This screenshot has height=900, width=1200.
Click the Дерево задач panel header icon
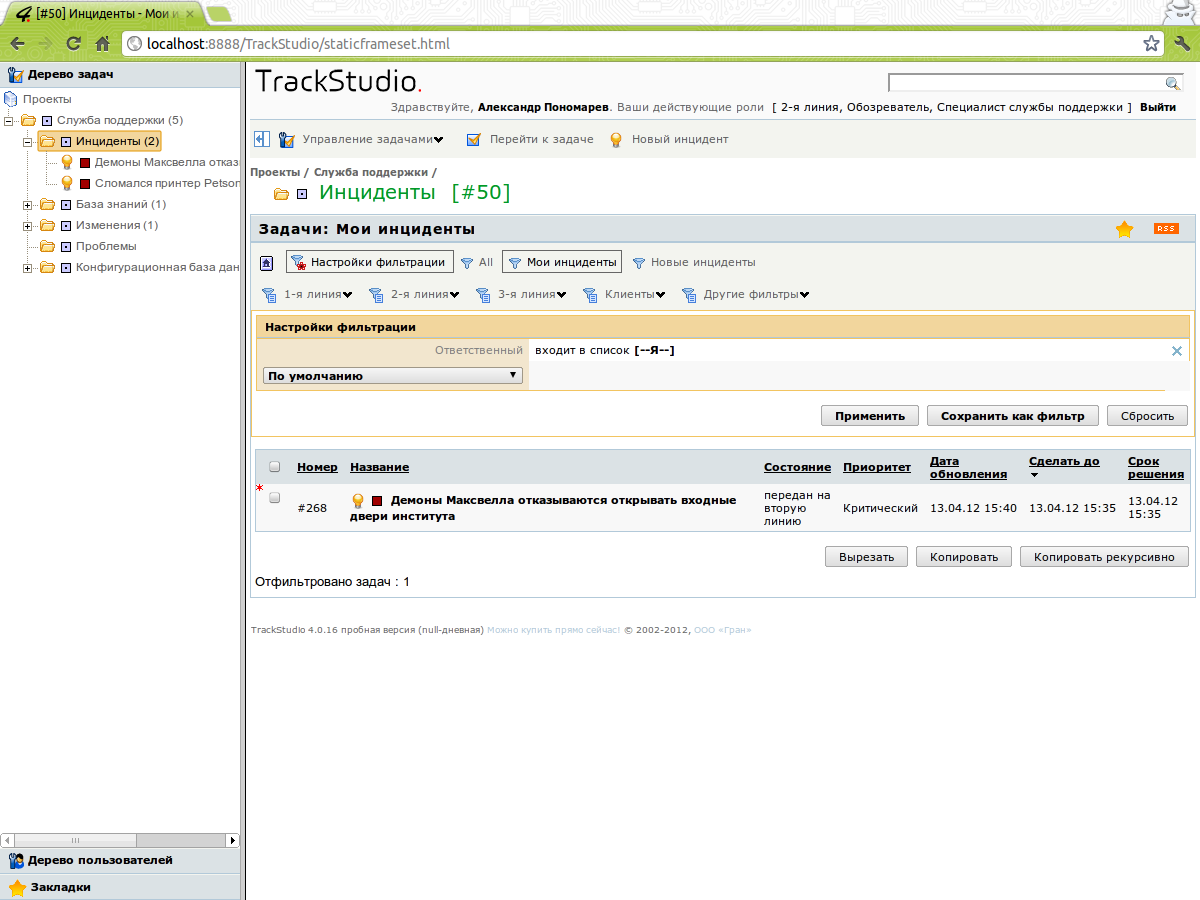[15, 74]
